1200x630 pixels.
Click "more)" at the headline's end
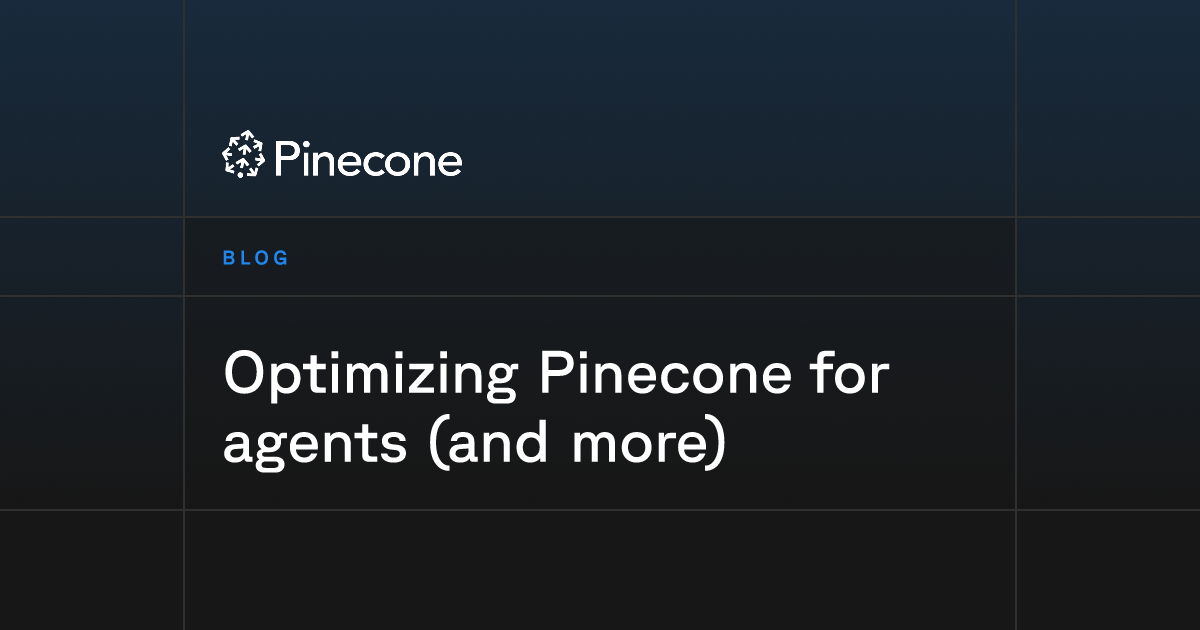[647, 442]
